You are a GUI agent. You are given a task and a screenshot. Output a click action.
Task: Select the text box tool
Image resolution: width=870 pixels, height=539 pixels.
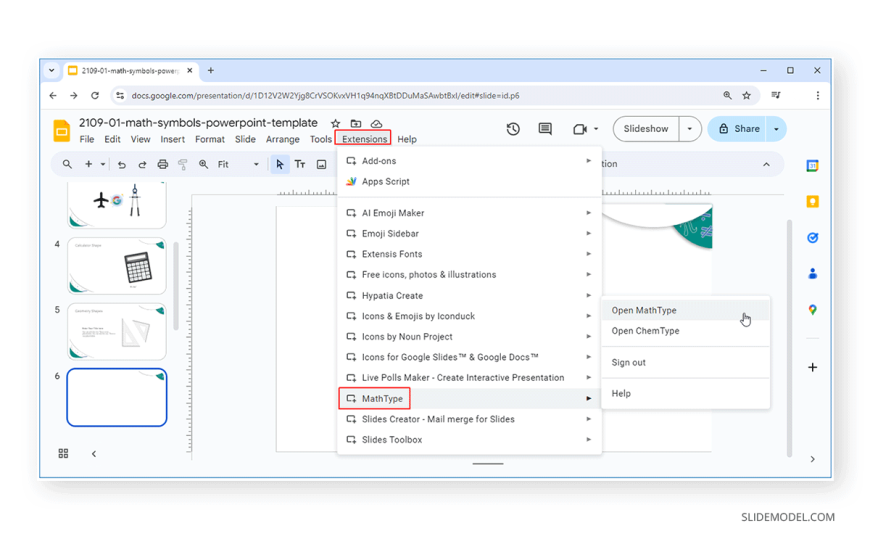click(300, 164)
